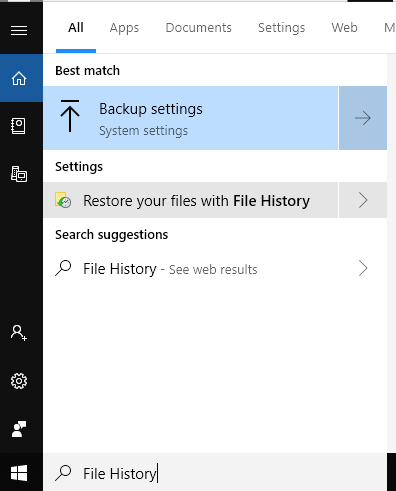
Task: Switch to the Settings tab
Action: coord(282,28)
